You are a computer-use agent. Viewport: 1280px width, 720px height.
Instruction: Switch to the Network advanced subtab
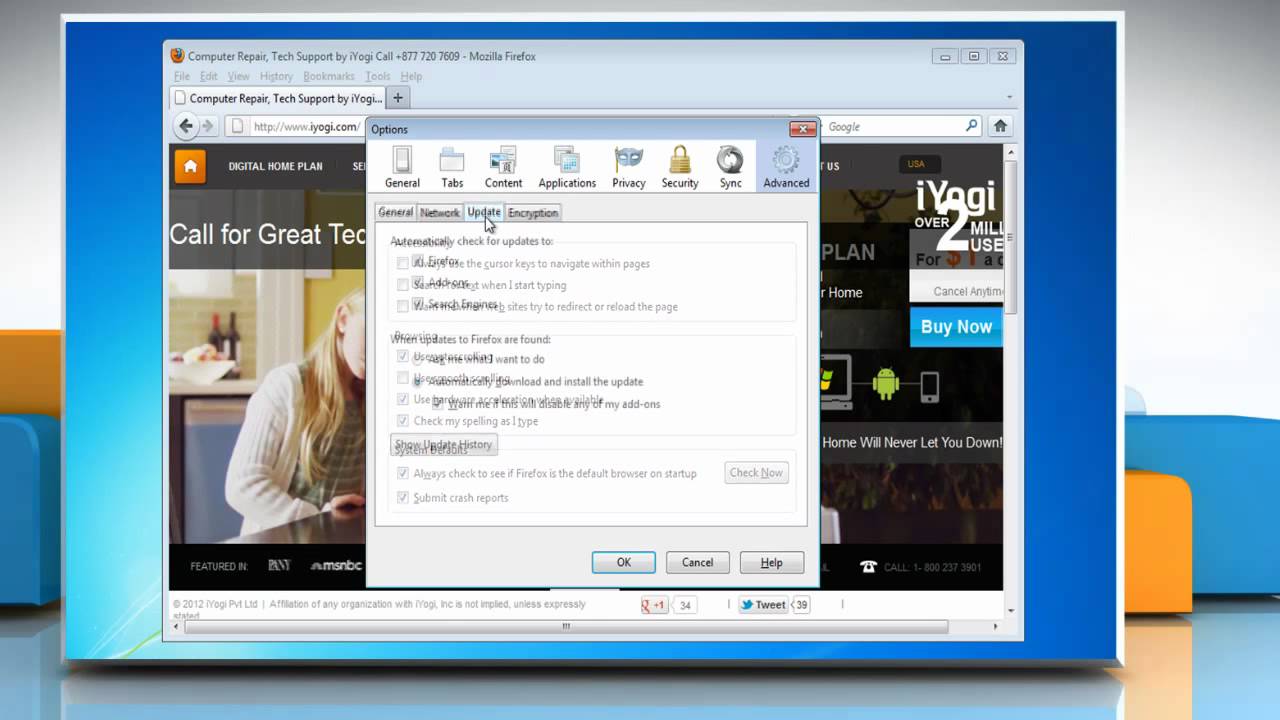[439, 212]
